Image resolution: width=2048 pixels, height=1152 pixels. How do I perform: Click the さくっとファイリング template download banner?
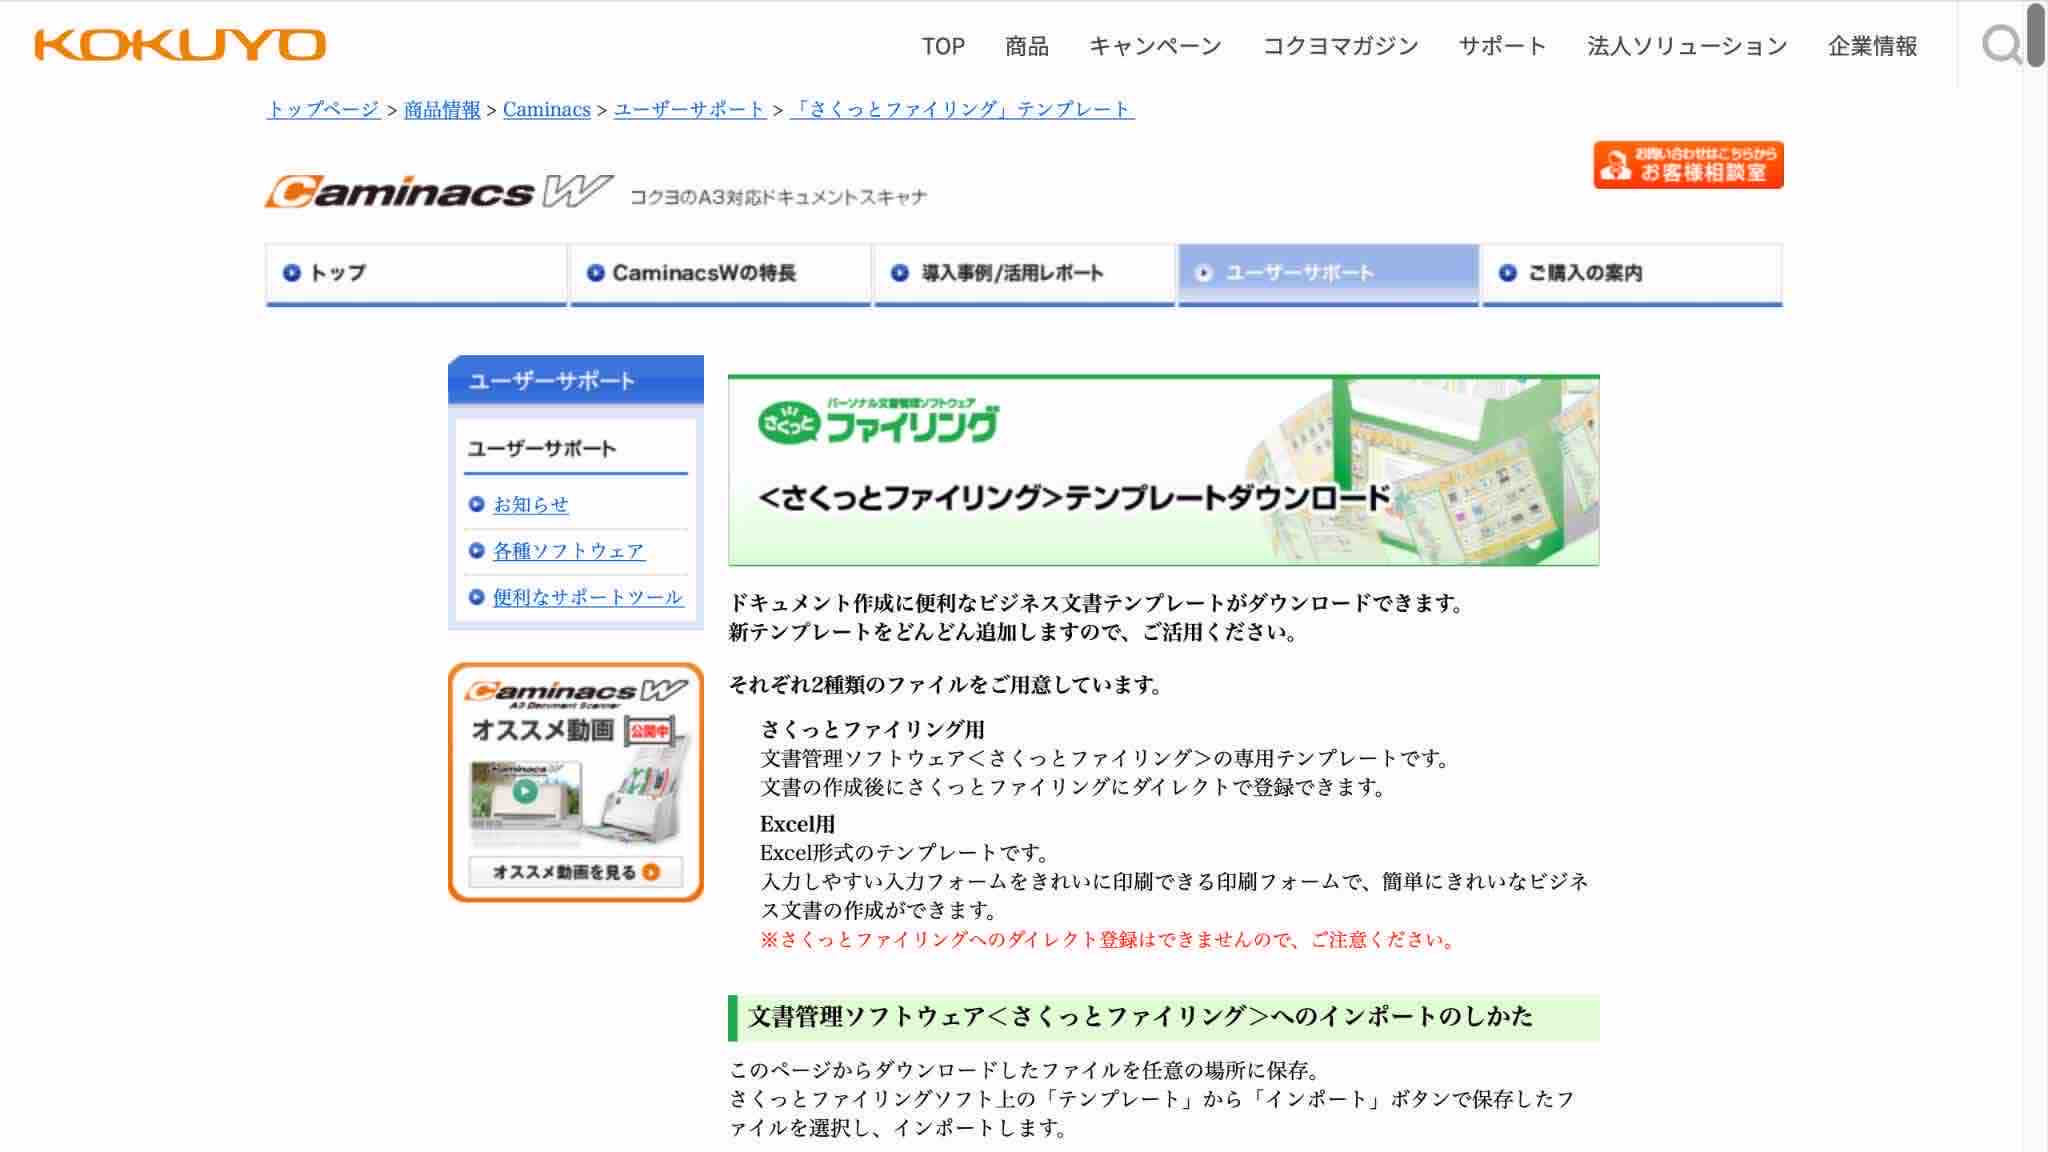point(1164,470)
